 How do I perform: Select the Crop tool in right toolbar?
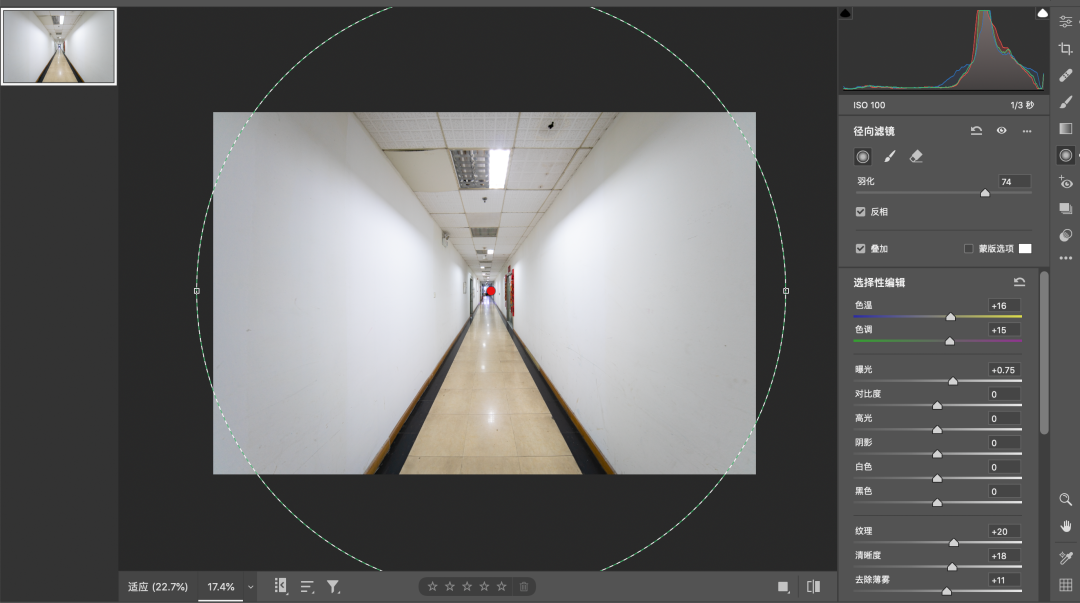click(1066, 49)
